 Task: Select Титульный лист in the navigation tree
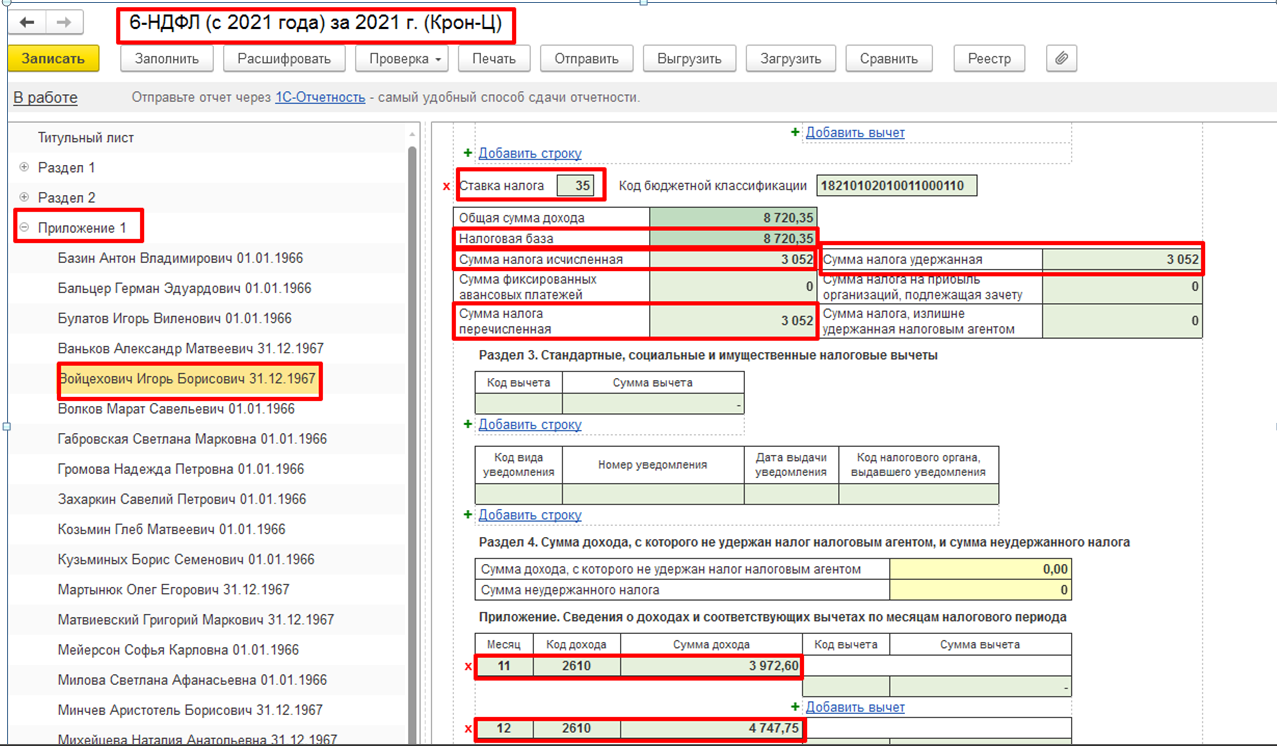coord(86,138)
